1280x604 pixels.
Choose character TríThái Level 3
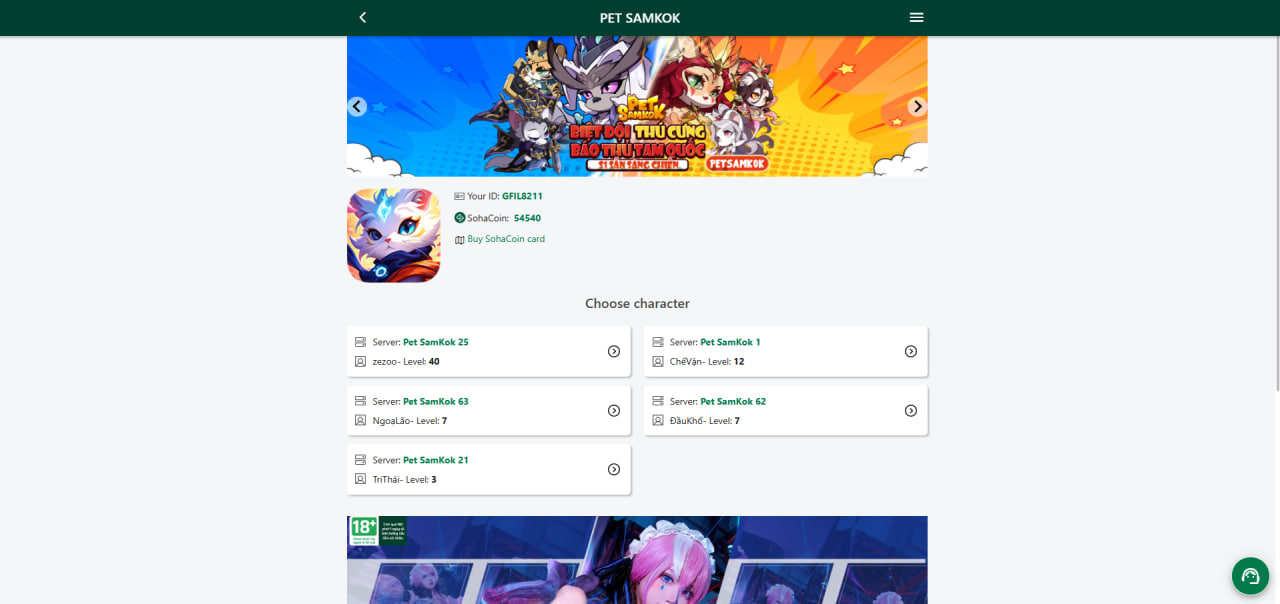(489, 469)
